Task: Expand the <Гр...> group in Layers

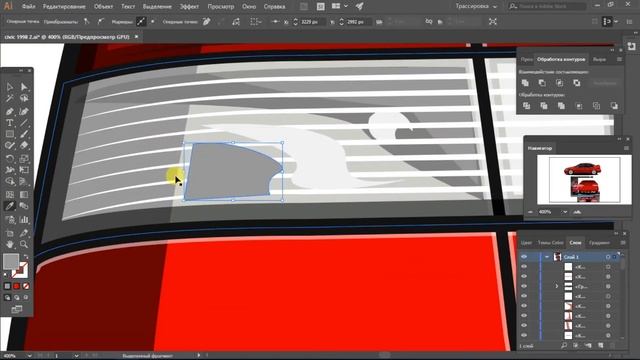Action: point(556,286)
